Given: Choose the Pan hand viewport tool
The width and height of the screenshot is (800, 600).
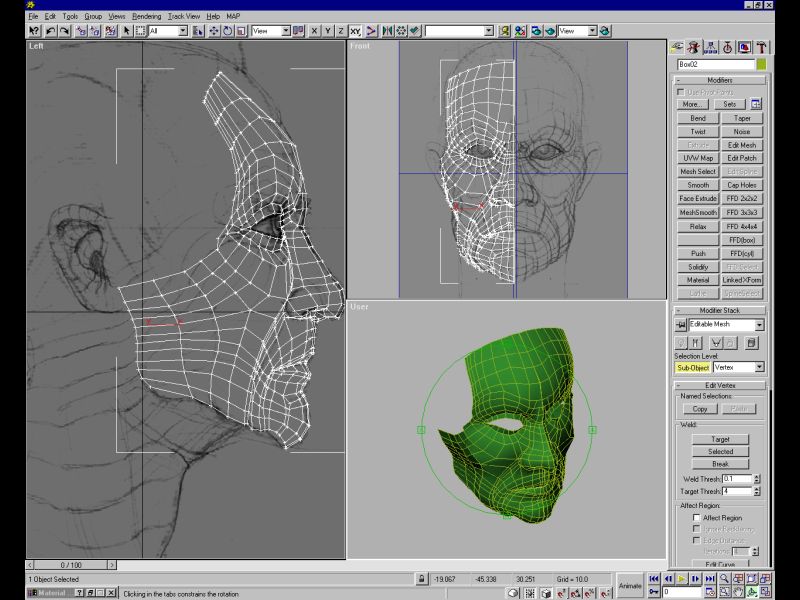Looking at the screenshot, I should [738, 591].
